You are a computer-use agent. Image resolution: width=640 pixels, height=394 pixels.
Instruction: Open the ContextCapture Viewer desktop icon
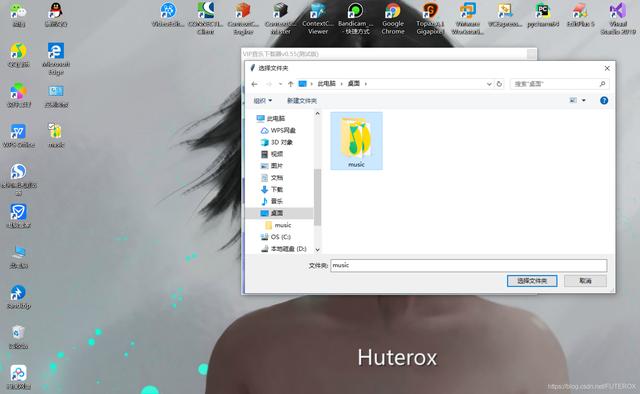318,18
